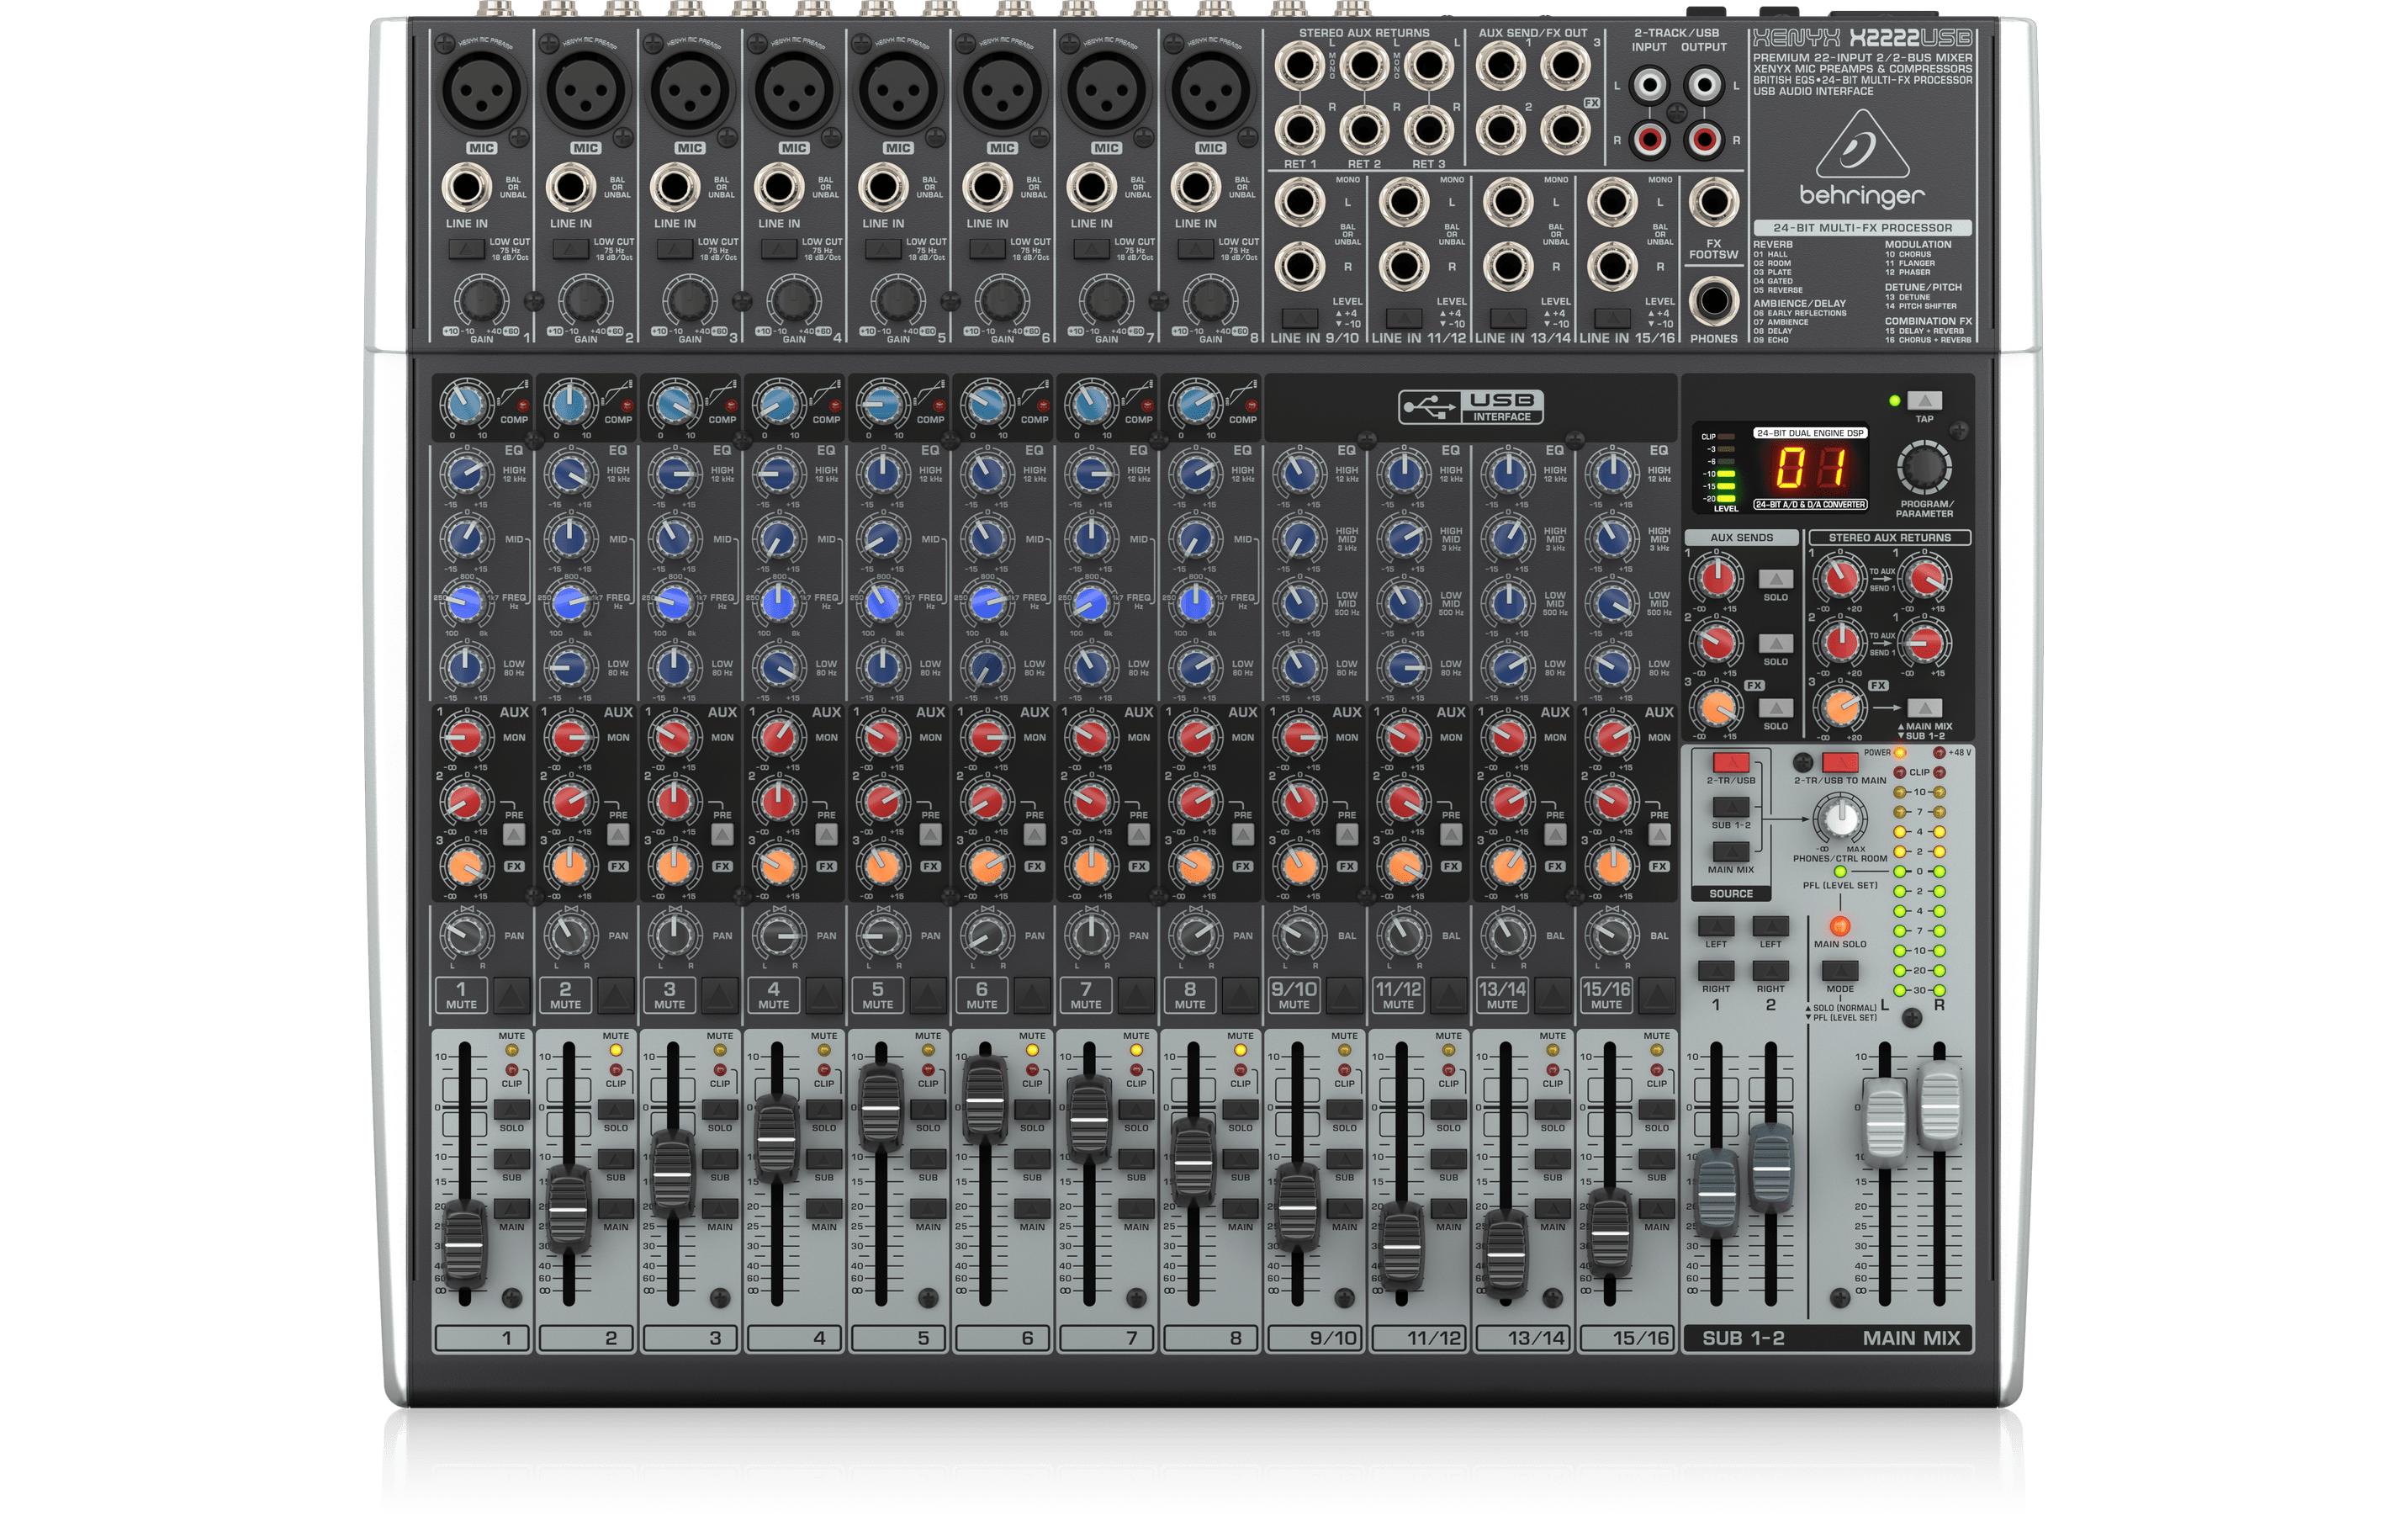Click the XENYX X2222USB model name

point(1861,39)
